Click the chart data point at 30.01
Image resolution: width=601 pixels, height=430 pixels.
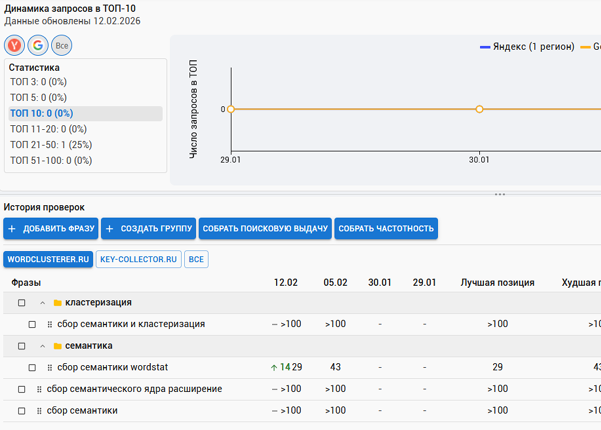click(x=479, y=109)
